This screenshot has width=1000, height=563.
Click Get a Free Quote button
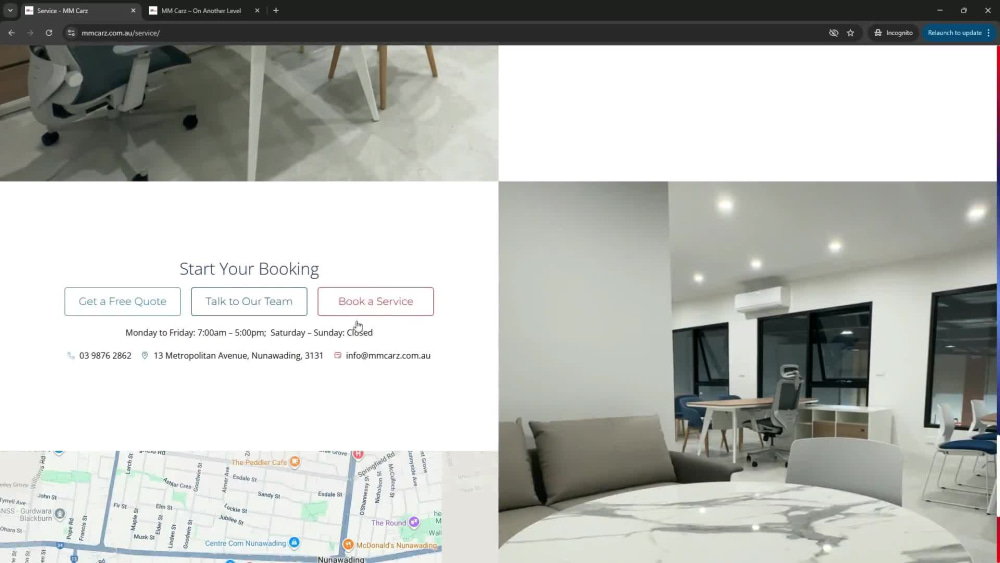point(122,302)
